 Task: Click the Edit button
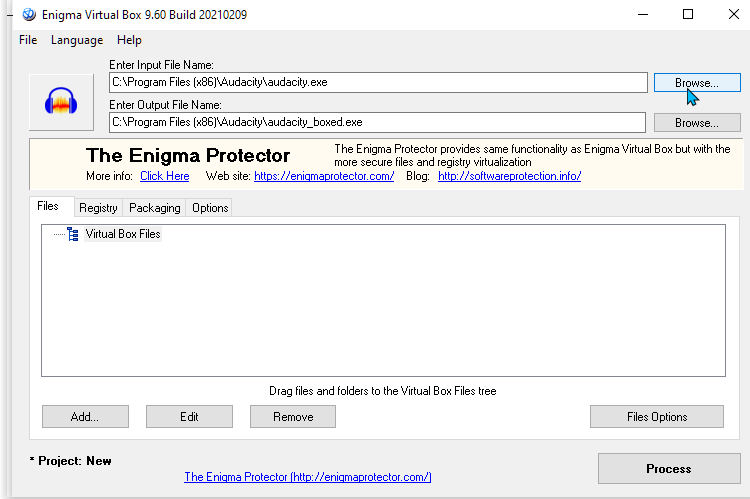tap(189, 417)
